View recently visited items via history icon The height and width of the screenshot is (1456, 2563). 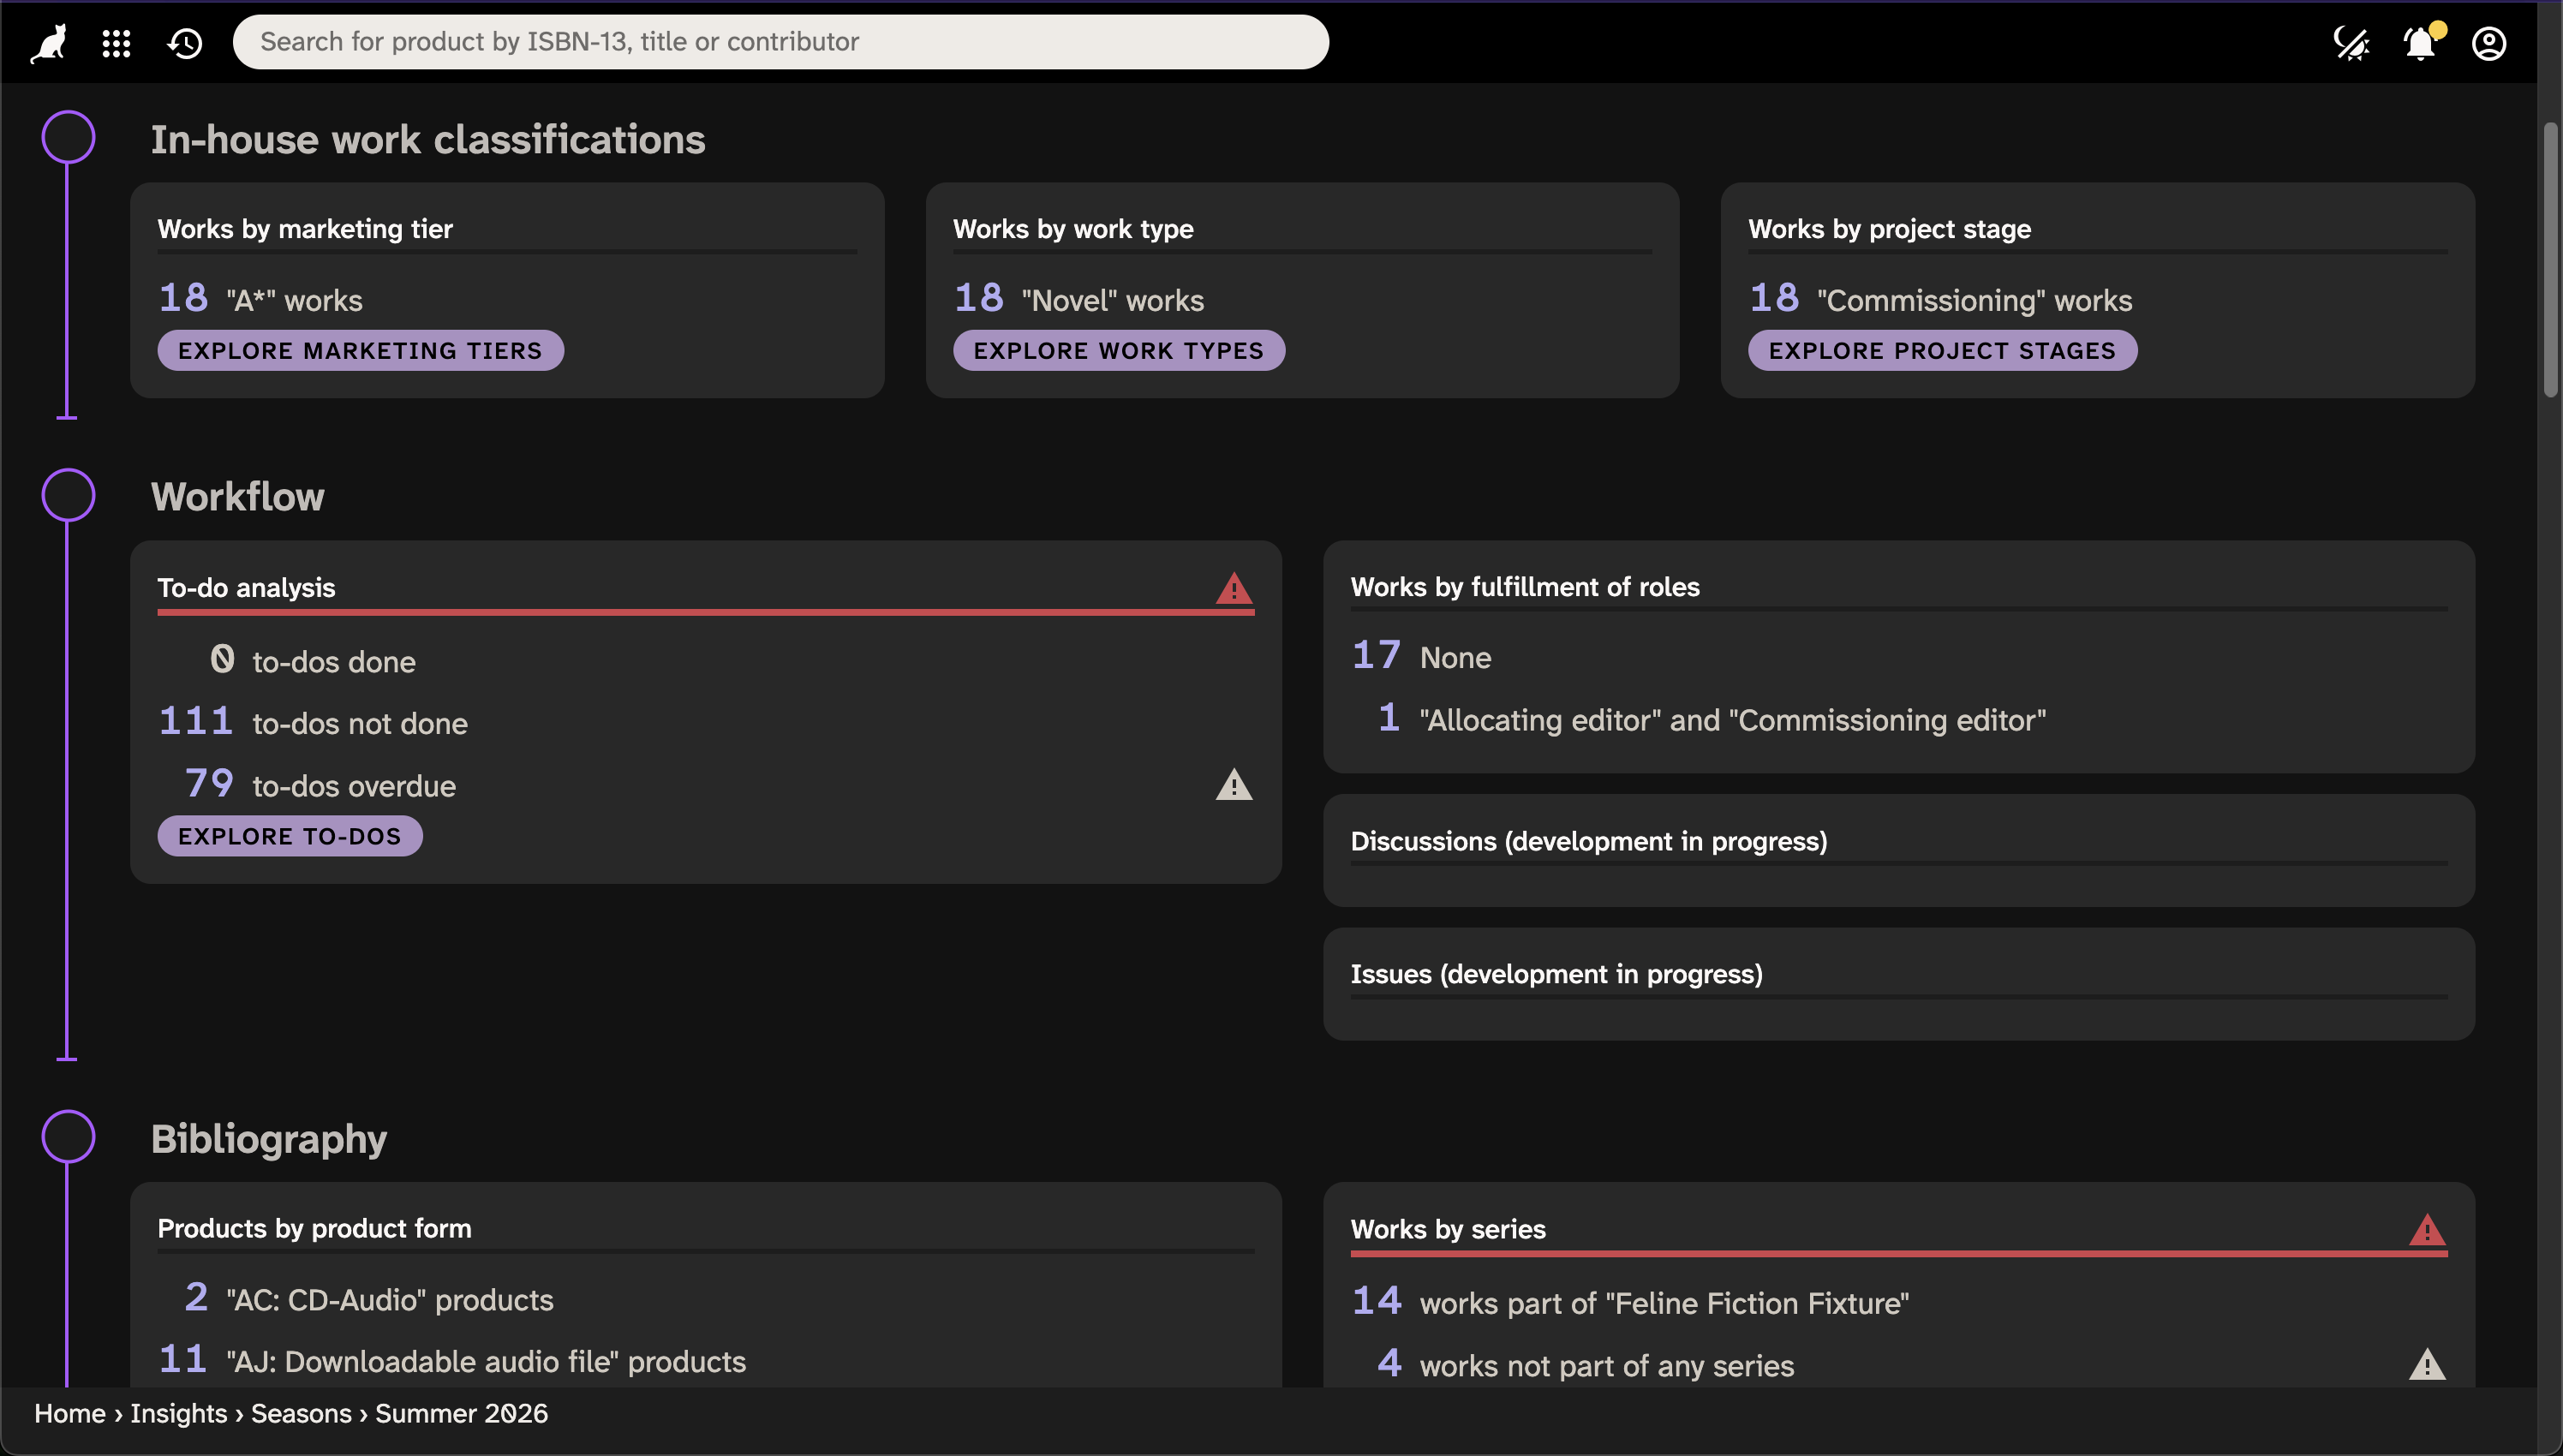184,42
